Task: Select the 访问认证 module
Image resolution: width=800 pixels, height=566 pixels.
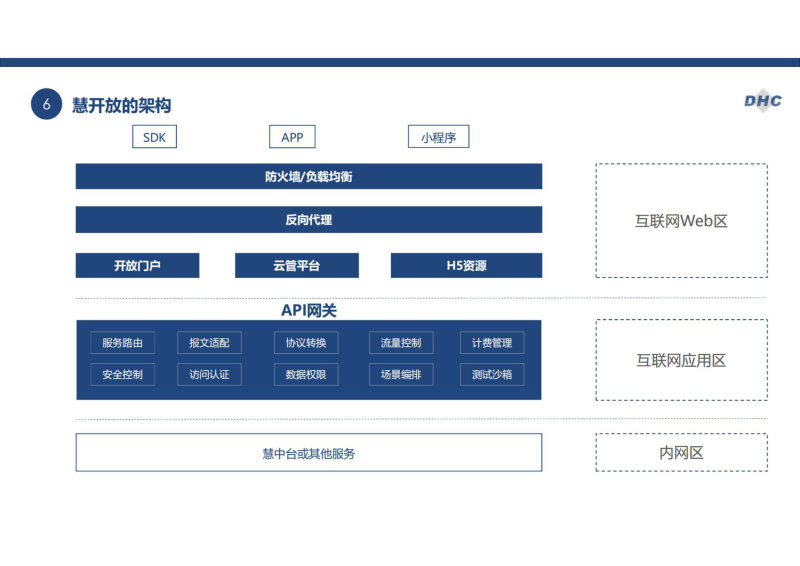Action: coord(209,375)
